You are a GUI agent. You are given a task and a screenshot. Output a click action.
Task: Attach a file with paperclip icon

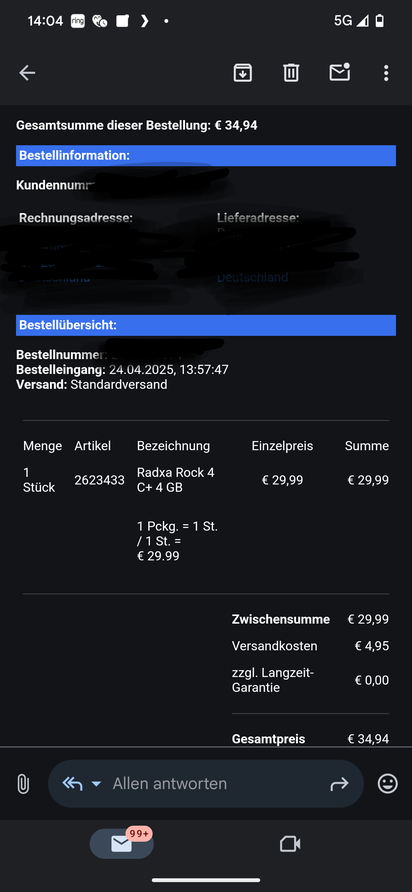coord(23,784)
